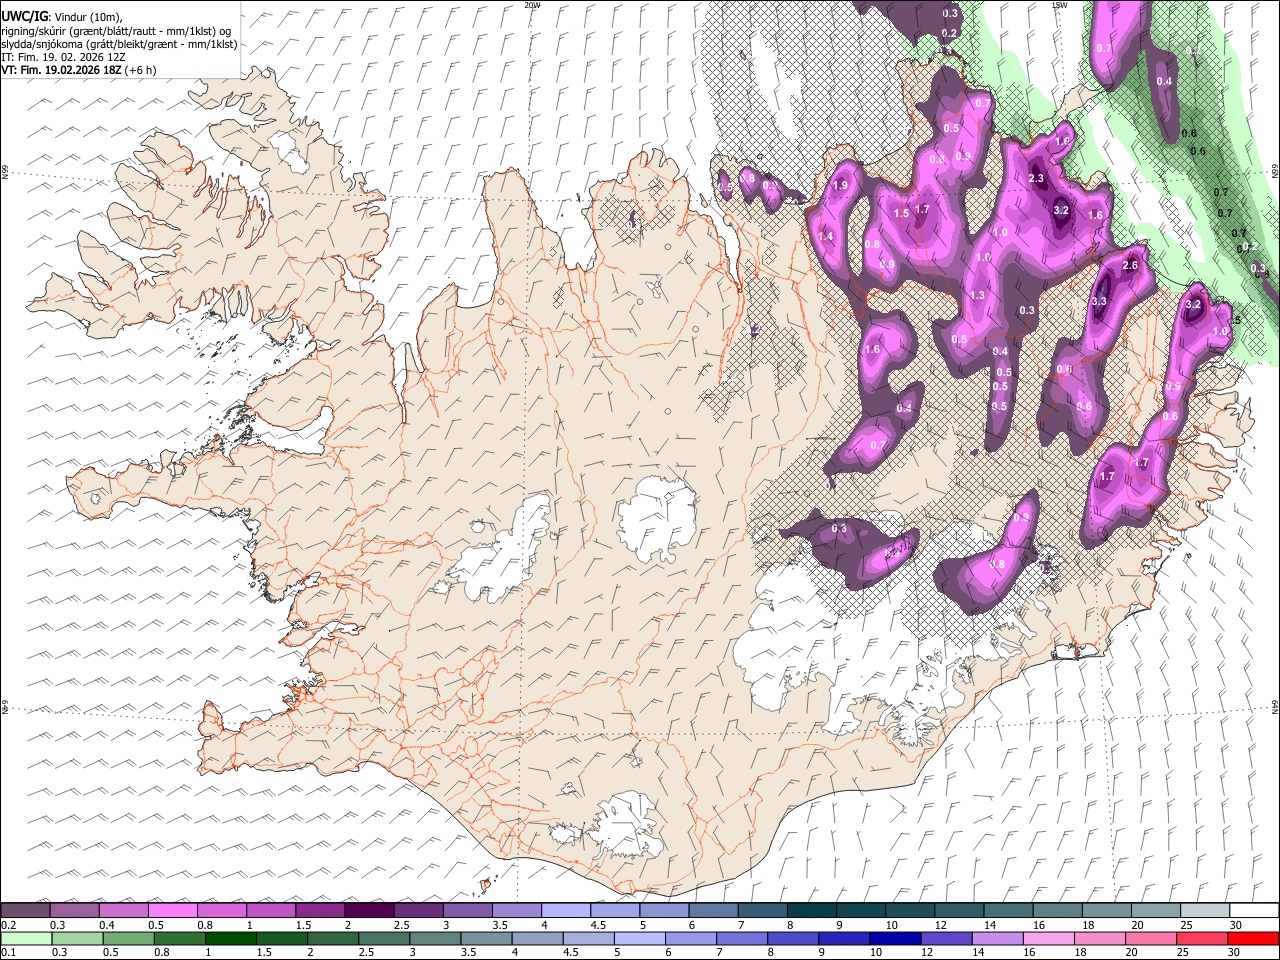The width and height of the screenshot is (1280, 960).
Task: Click the white snow legend swatch labeled 30
Action: pos(1254,910)
